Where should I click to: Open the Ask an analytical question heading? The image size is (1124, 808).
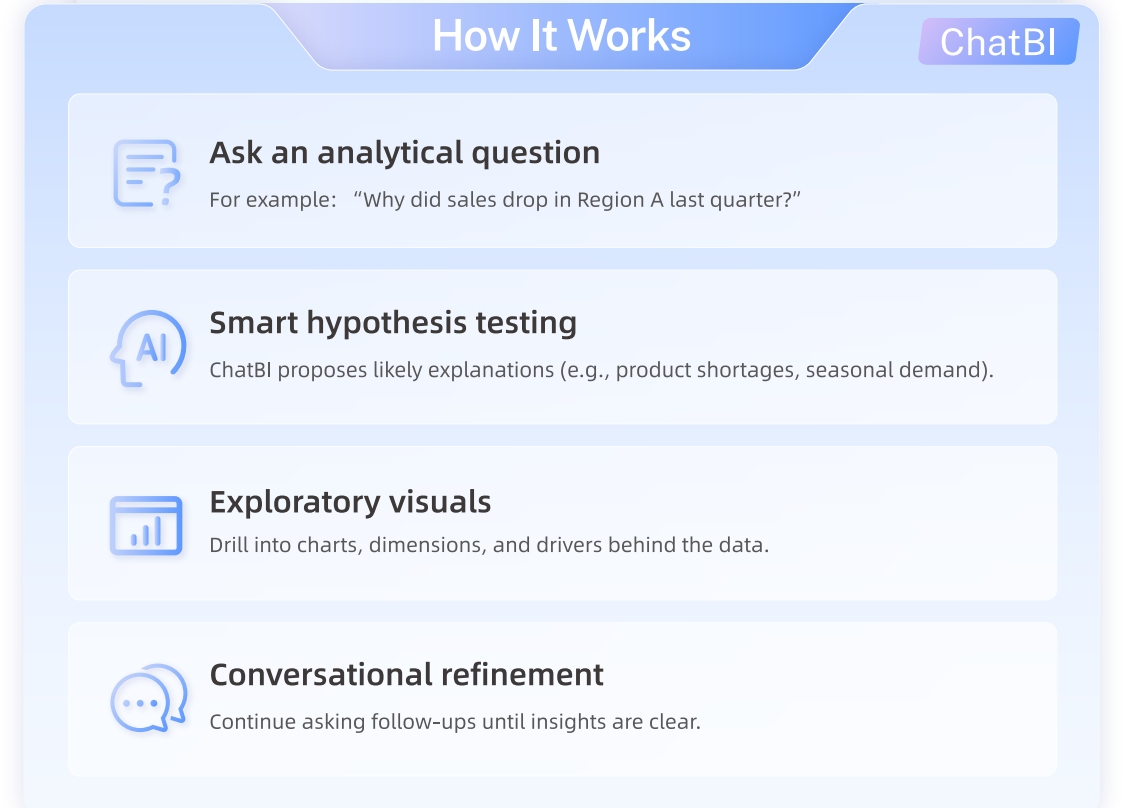click(x=404, y=153)
